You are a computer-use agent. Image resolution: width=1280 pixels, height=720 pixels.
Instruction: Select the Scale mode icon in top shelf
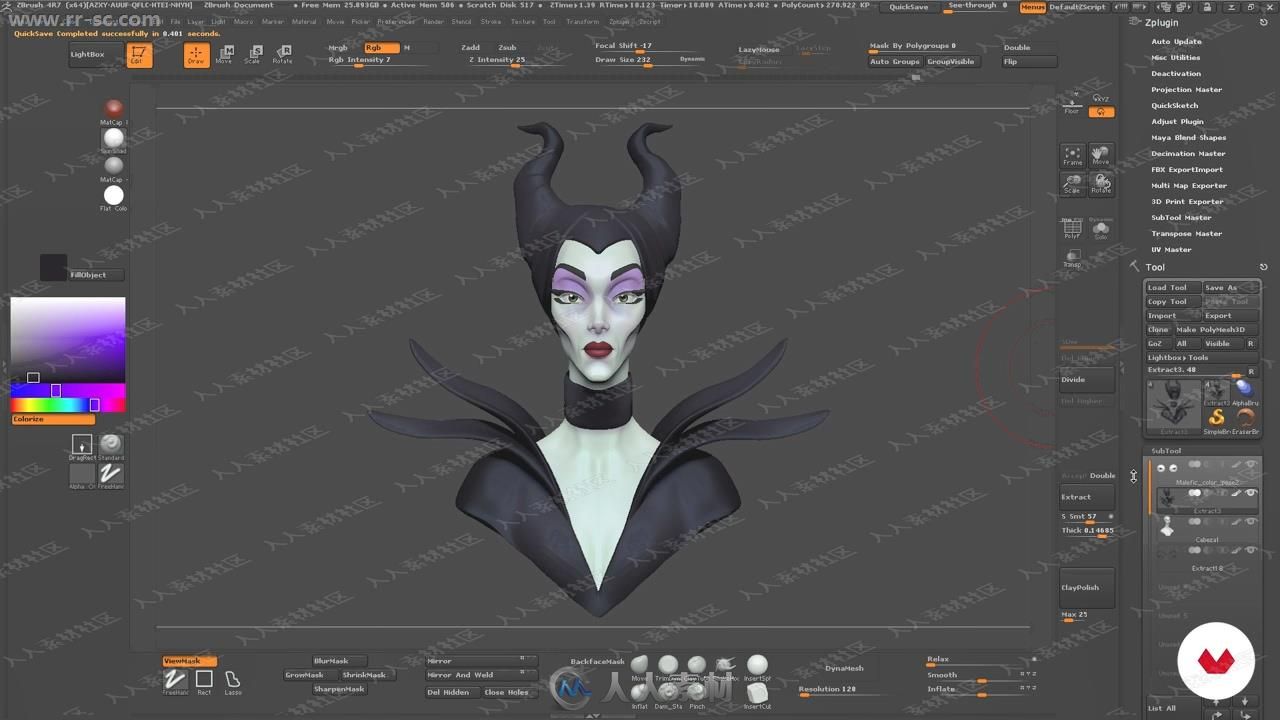coord(253,54)
